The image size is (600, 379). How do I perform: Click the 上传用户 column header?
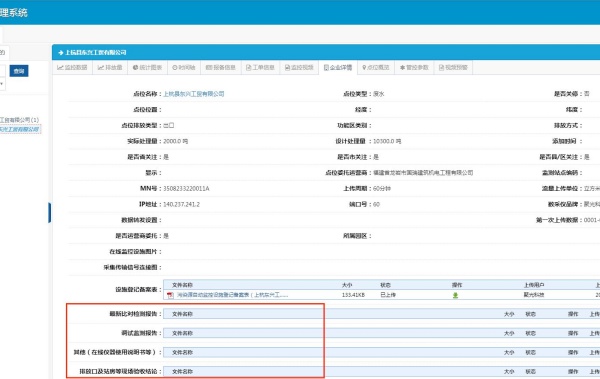coord(534,285)
